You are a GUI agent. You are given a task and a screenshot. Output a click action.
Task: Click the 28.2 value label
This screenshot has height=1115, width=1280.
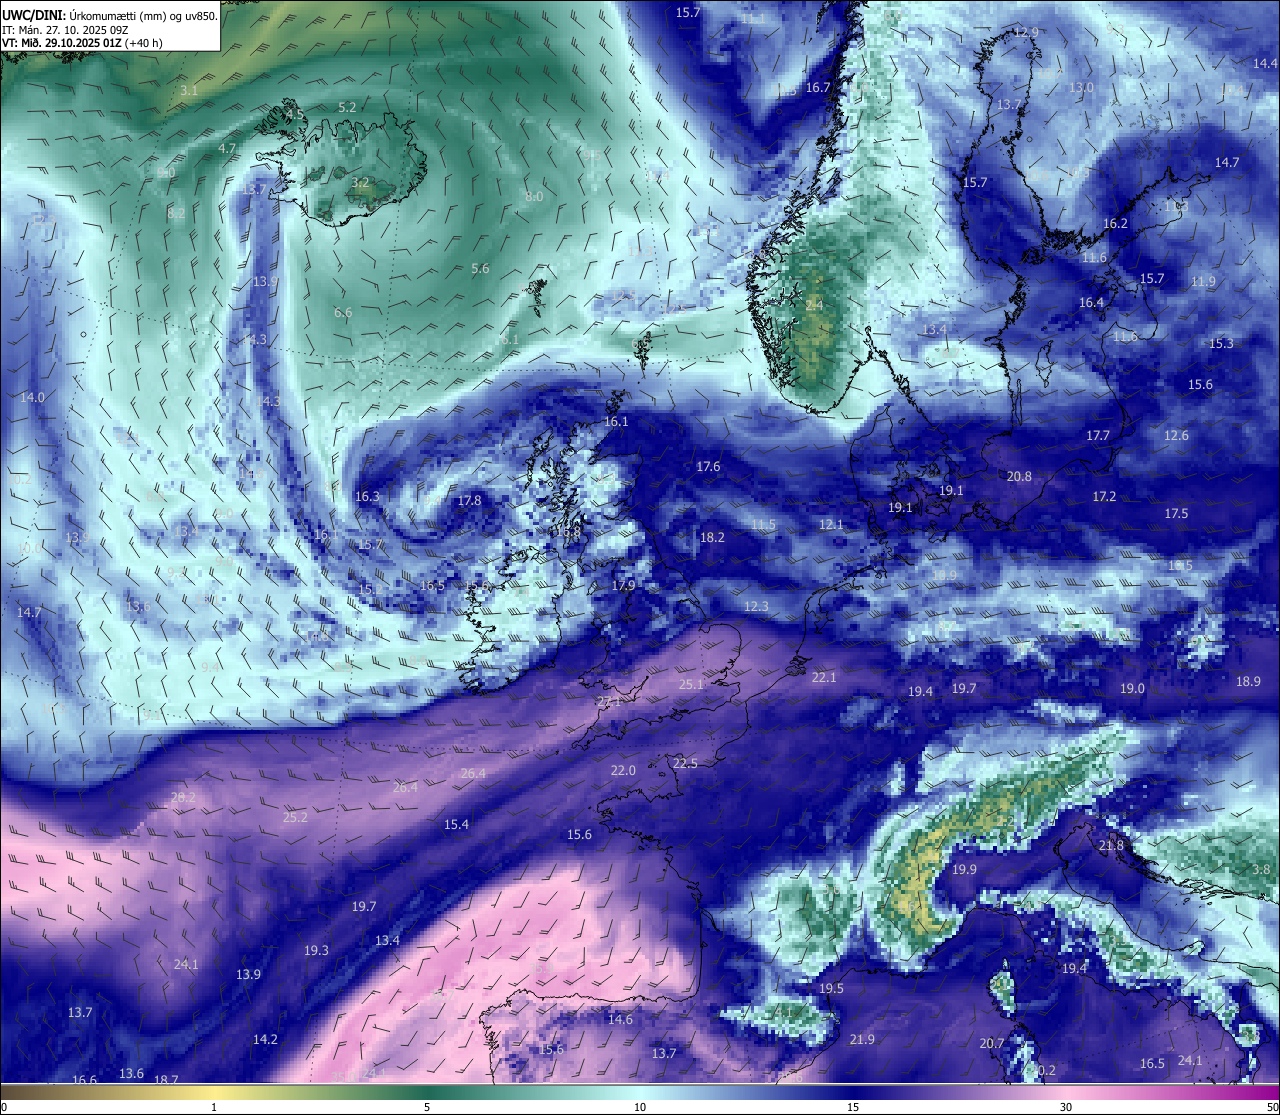pos(183,798)
